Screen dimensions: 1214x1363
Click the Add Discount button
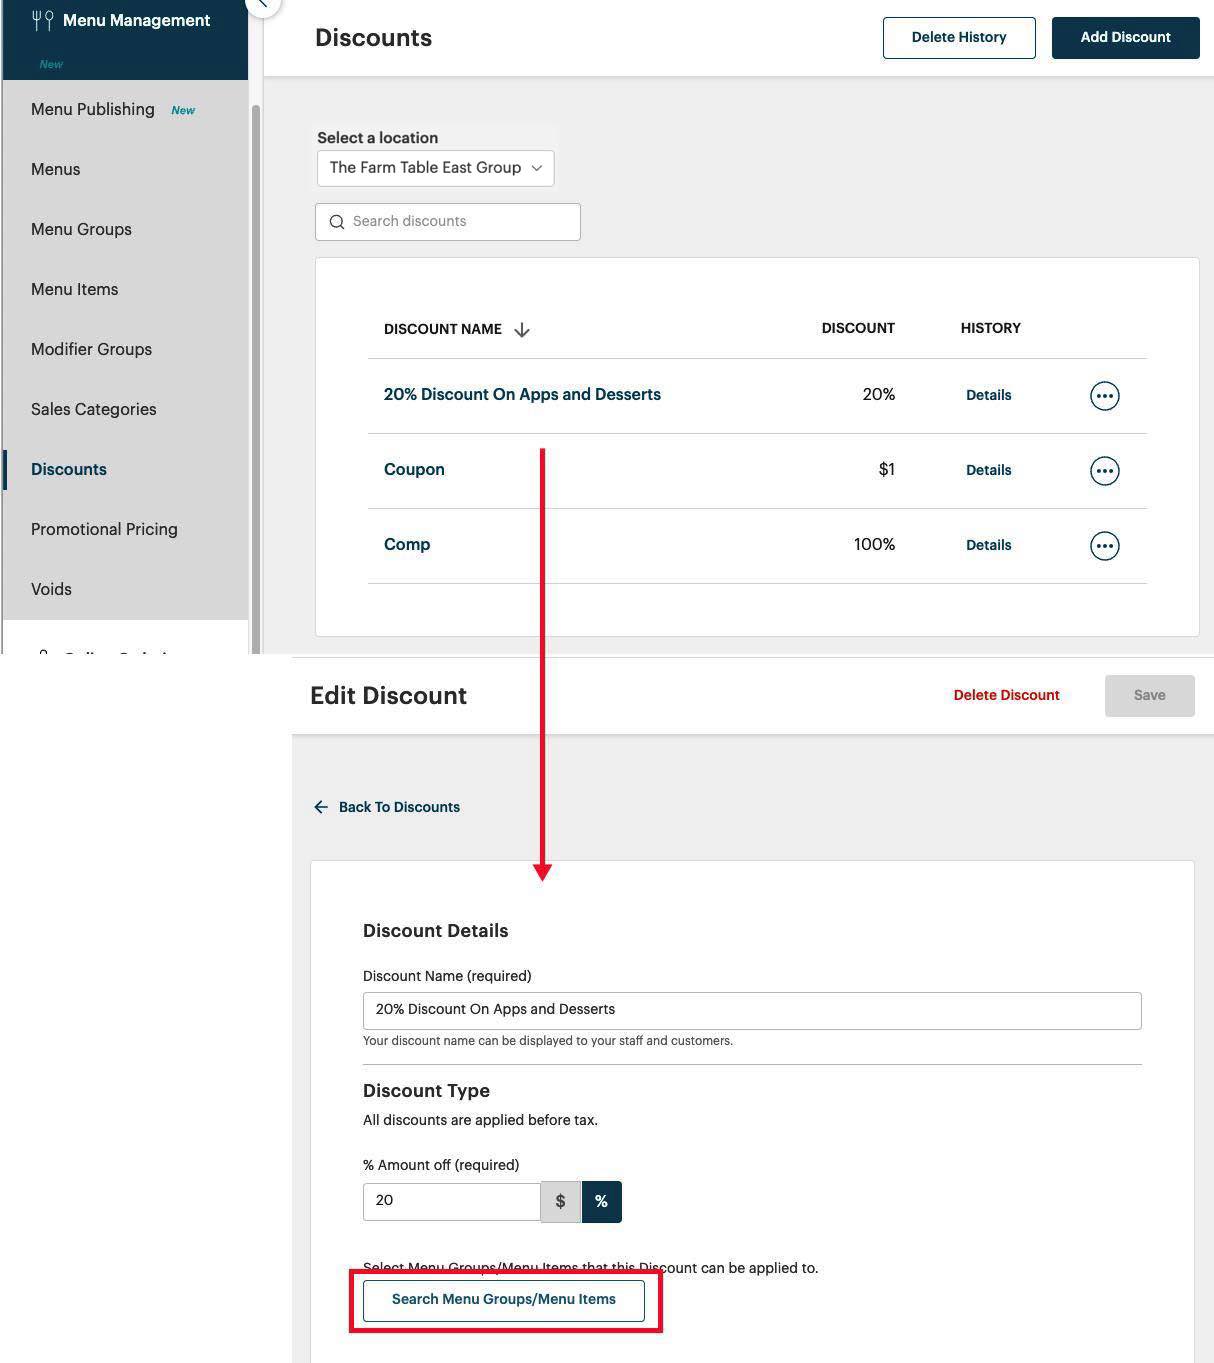[1125, 37]
